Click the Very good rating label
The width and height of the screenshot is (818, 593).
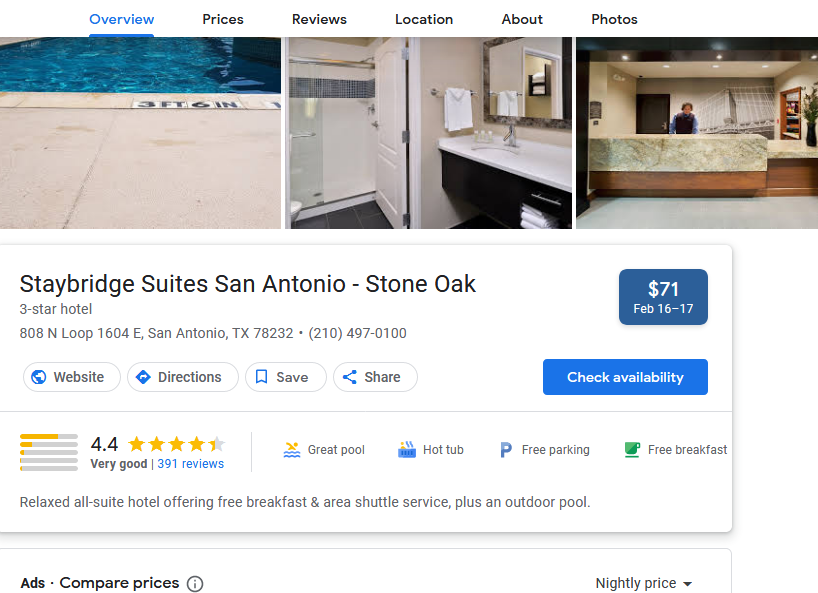(118, 464)
